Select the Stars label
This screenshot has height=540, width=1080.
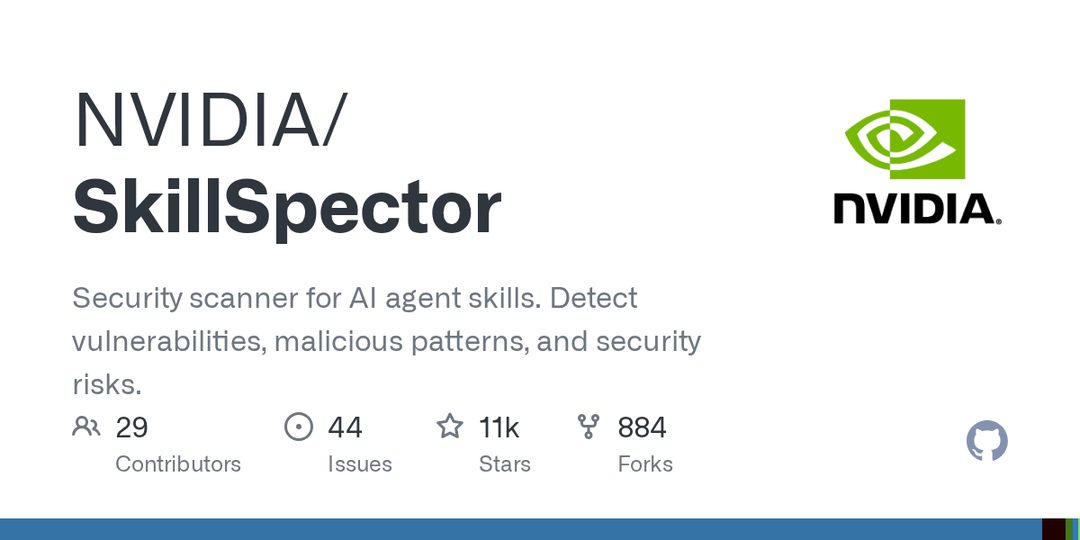[505, 464]
